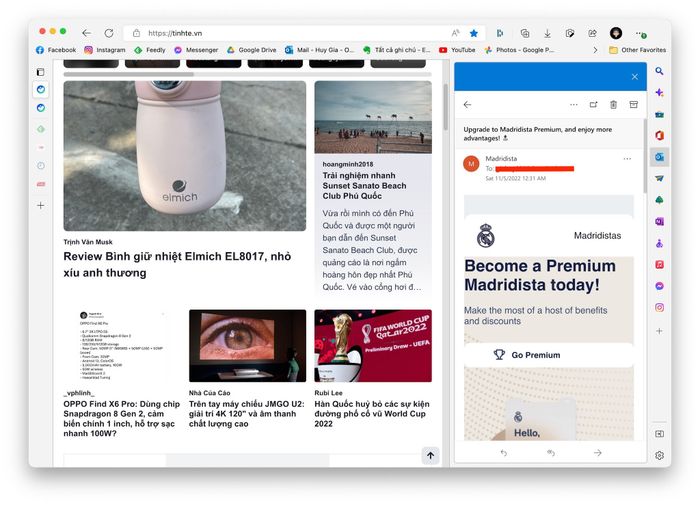Reload the page with the refresh icon
The image size is (700, 505).
[x=109, y=33]
